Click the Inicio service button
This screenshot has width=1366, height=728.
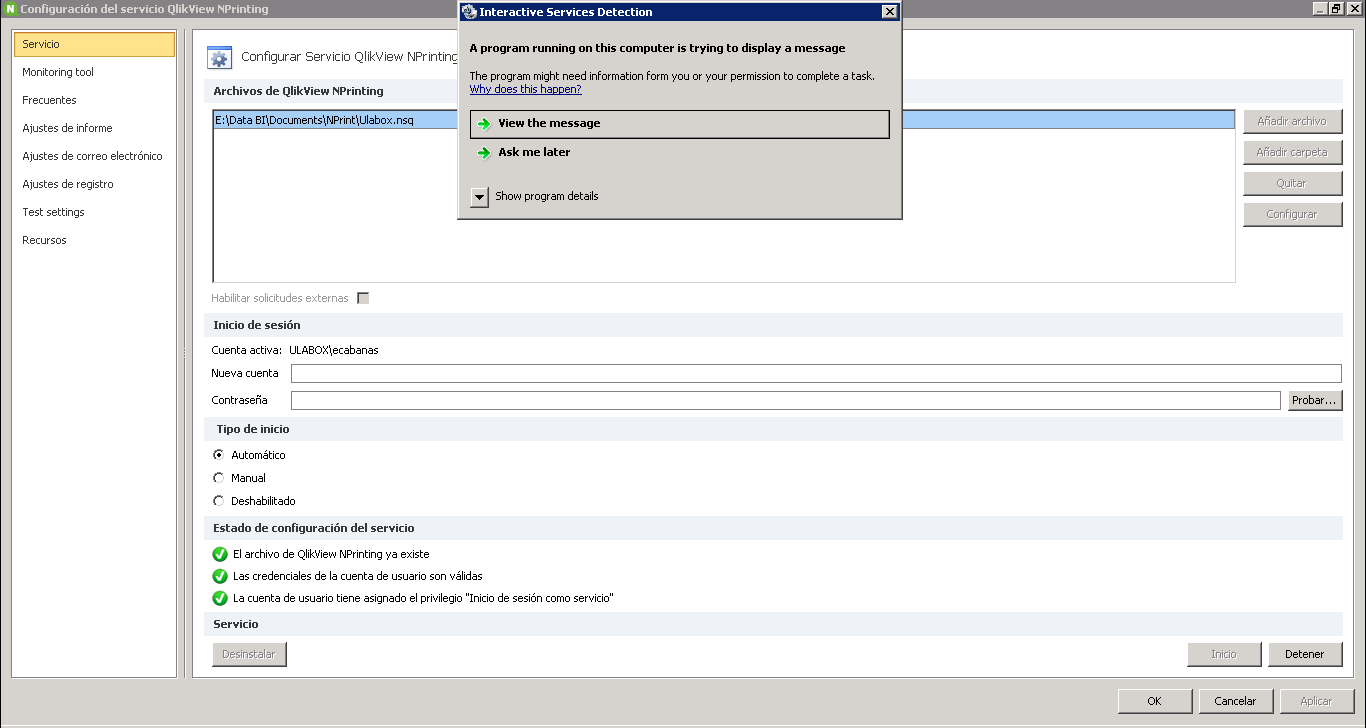point(1224,654)
